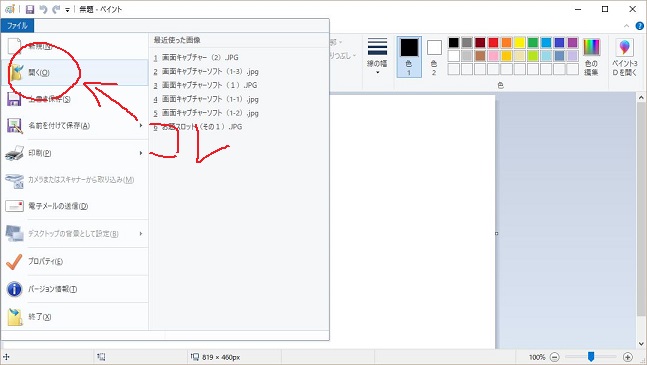Pick the pink color swatch in second row
This screenshot has height=365, width=647.
493,56
